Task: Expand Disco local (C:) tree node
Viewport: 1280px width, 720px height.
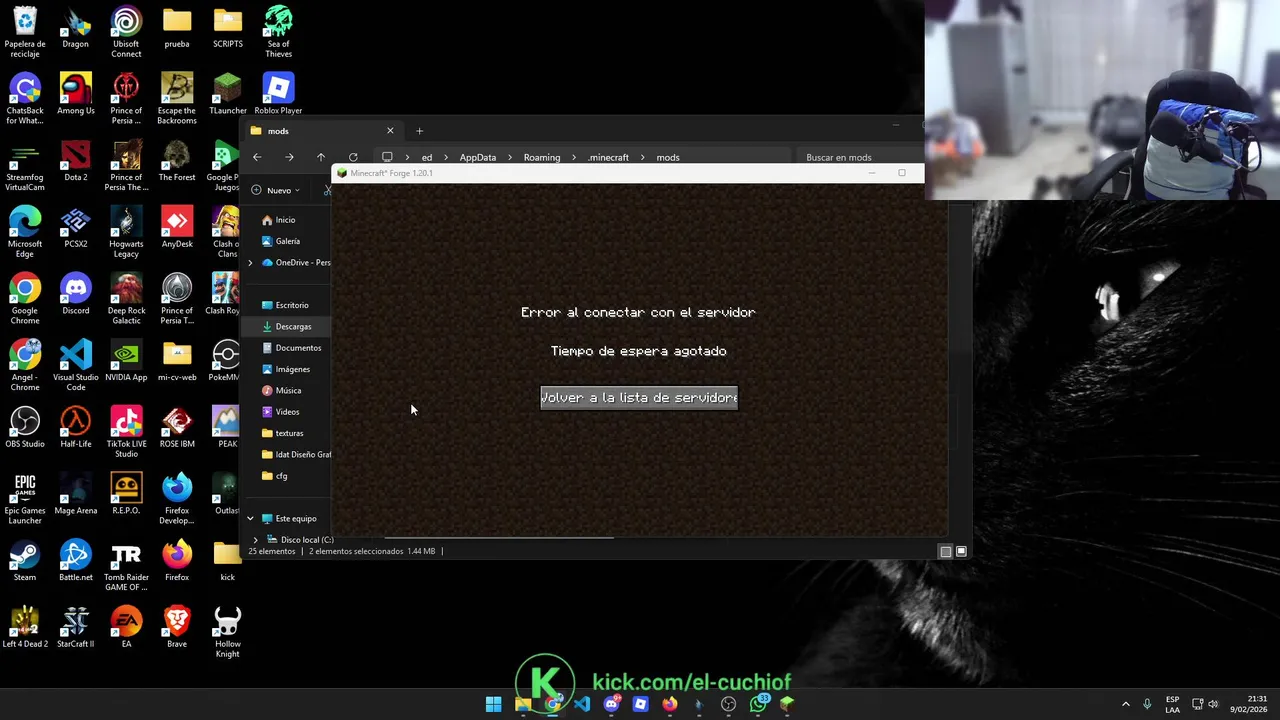Action: click(256, 540)
